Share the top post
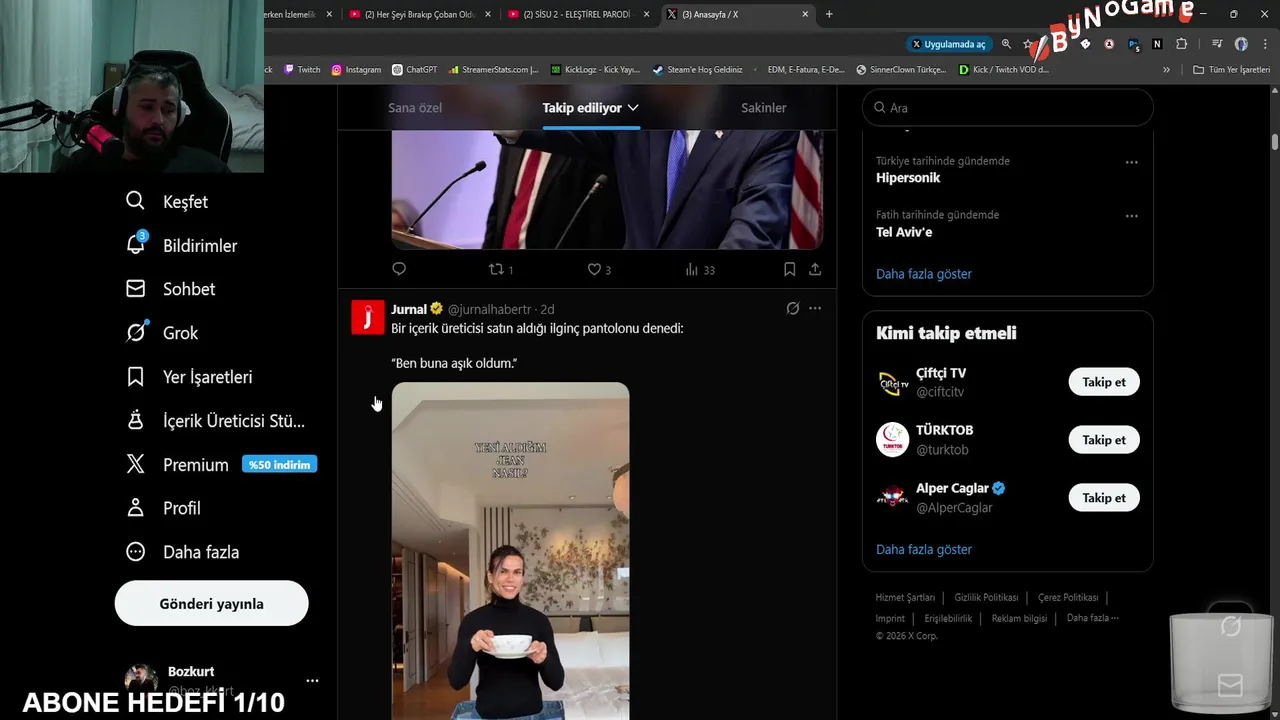 pos(815,269)
